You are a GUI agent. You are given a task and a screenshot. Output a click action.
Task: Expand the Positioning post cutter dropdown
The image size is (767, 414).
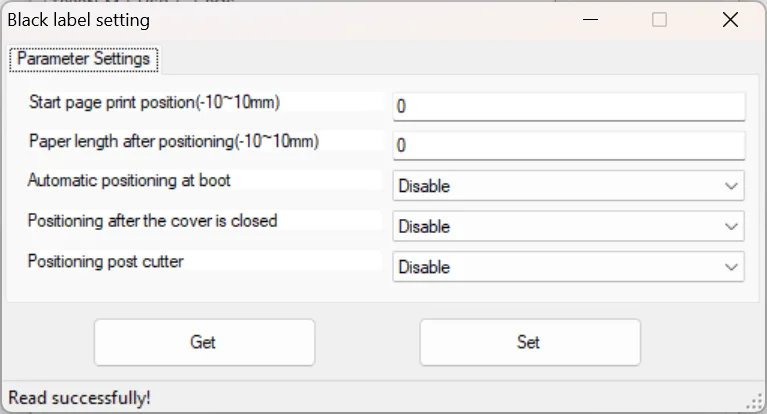[568, 267]
